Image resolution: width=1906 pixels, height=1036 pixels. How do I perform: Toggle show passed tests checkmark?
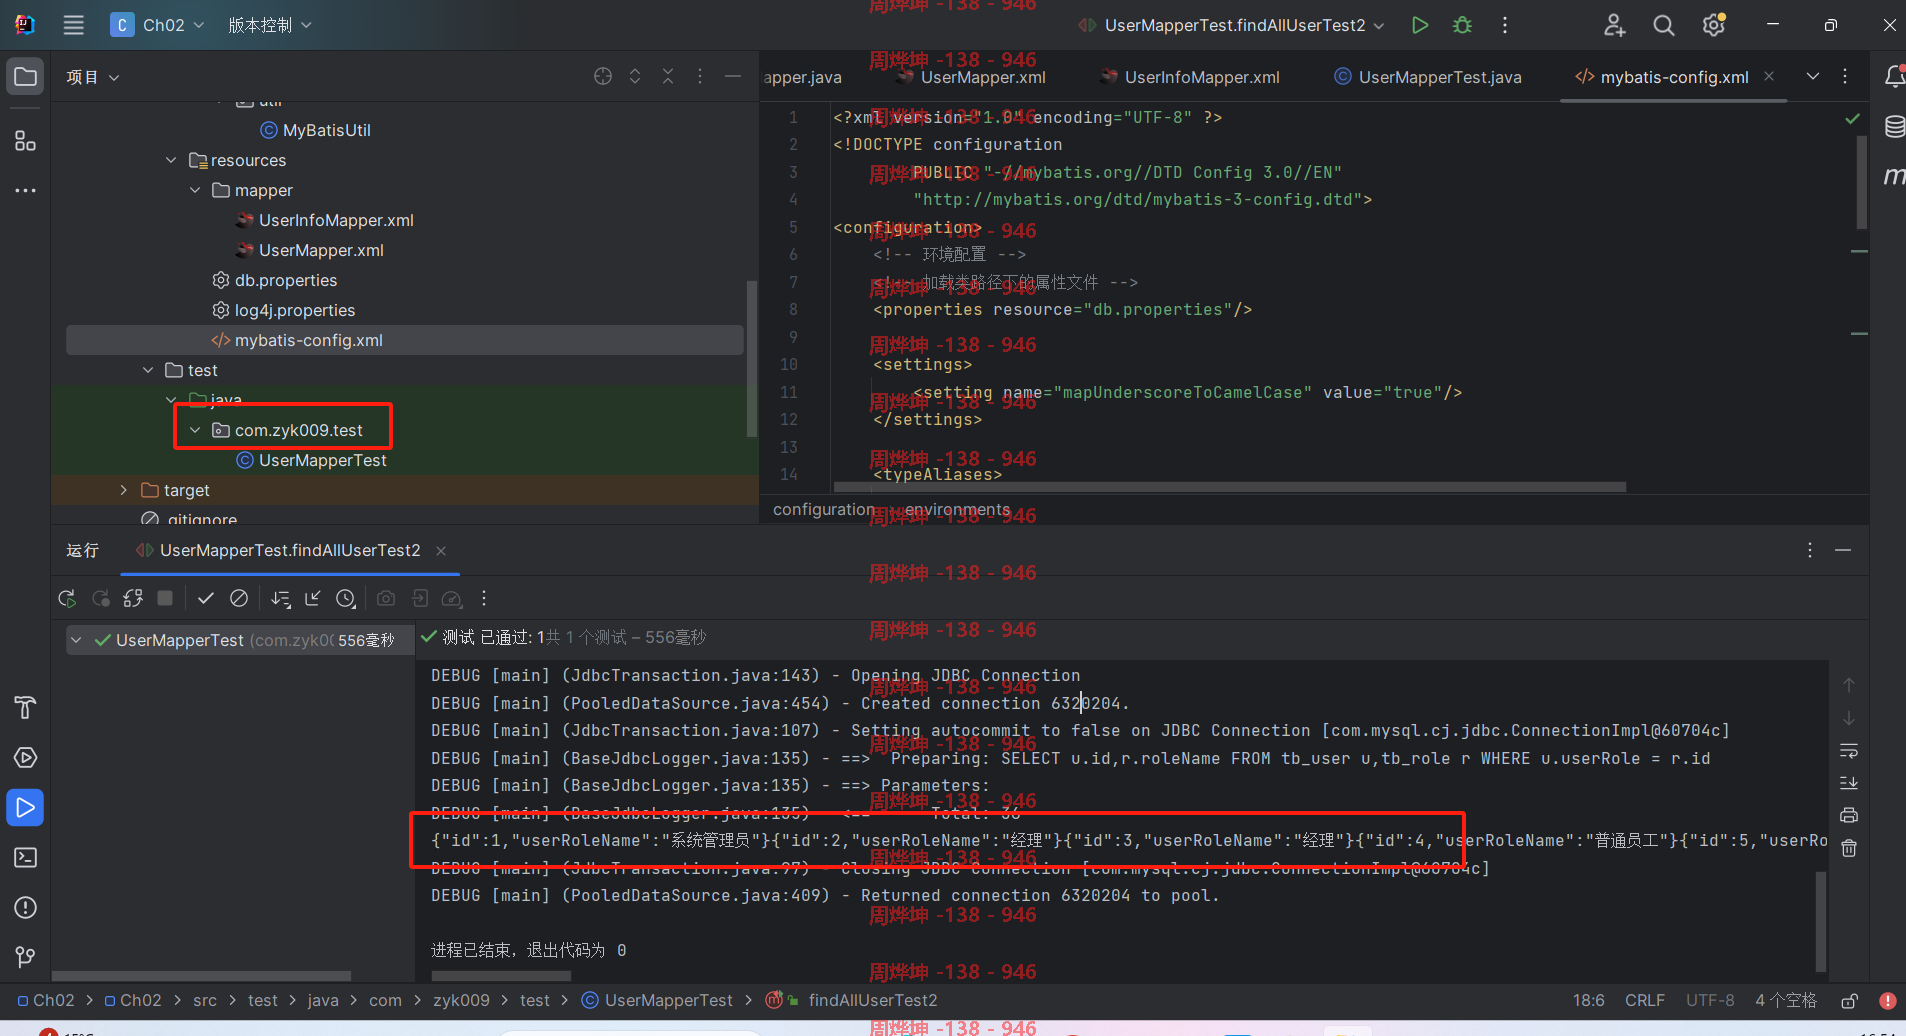coord(206,598)
